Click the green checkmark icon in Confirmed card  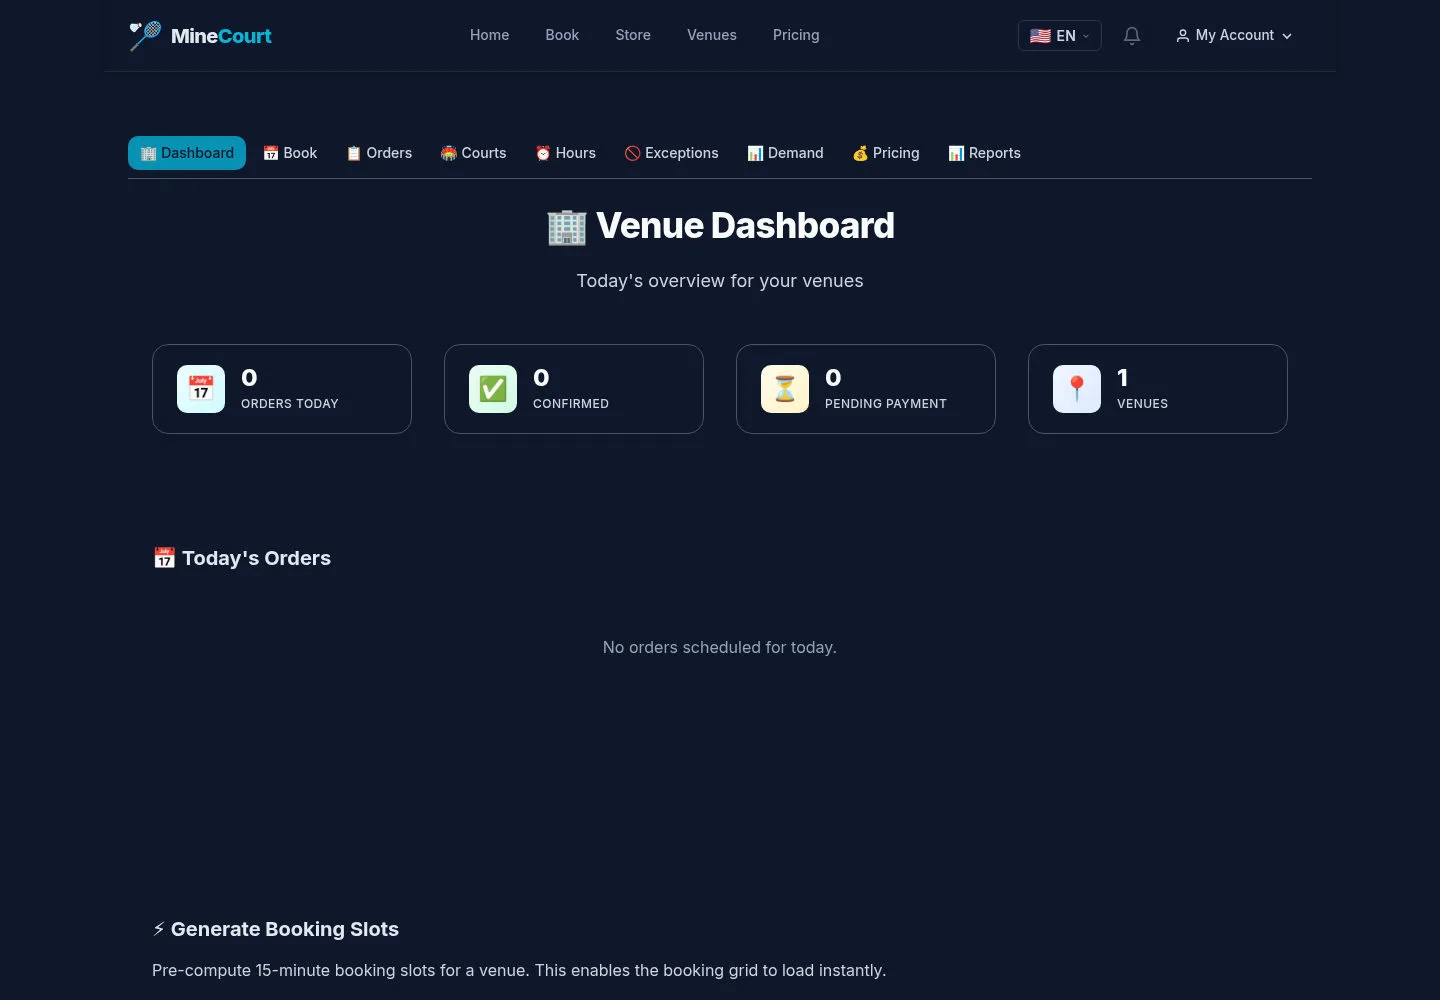(493, 389)
